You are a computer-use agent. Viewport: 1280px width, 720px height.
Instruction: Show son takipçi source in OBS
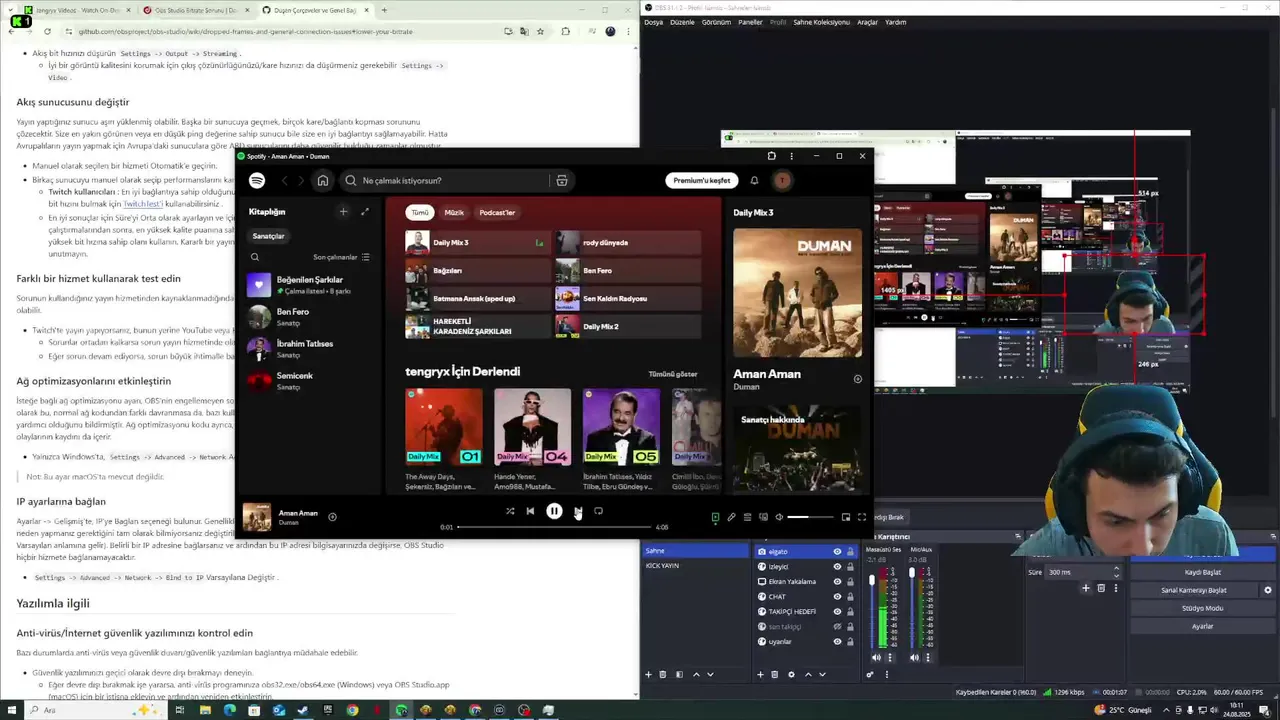click(837, 627)
